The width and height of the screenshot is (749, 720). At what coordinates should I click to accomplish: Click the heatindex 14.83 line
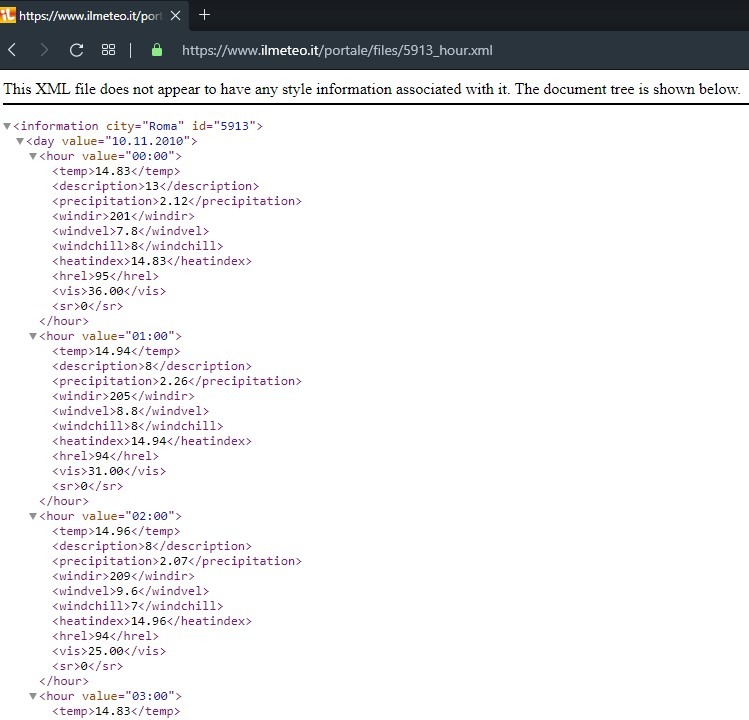click(x=152, y=261)
